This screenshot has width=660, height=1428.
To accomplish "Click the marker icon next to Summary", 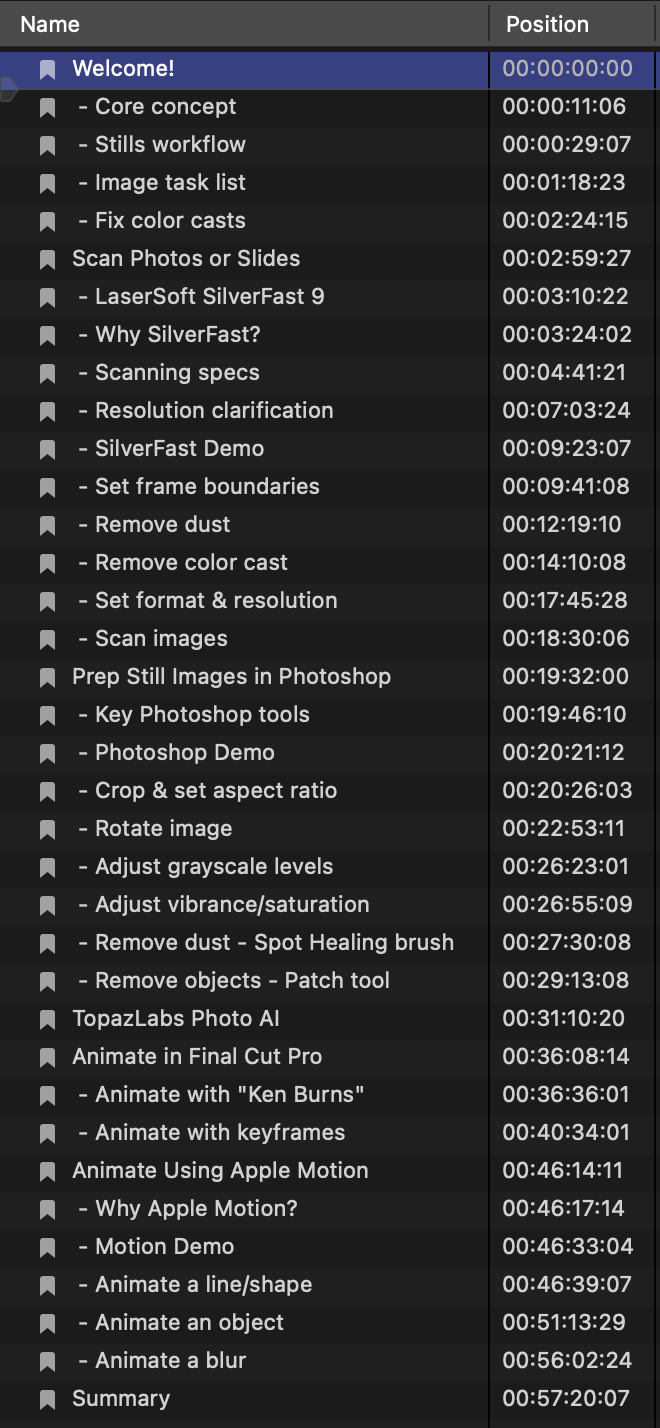I will (47, 1400).
